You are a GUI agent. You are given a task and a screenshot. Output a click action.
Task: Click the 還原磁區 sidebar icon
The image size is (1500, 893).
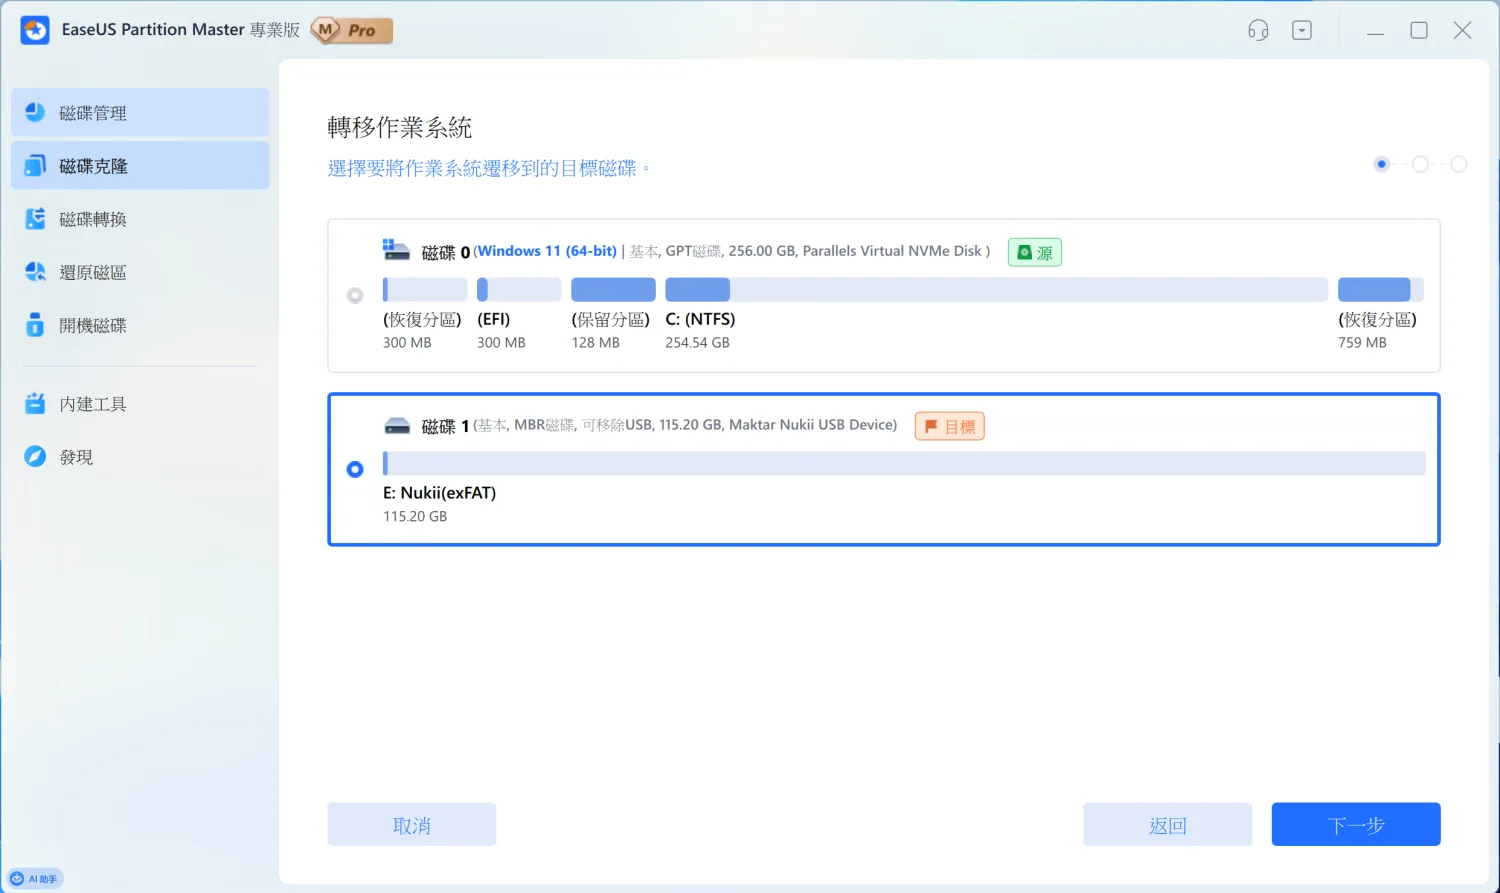coord(35,271)
